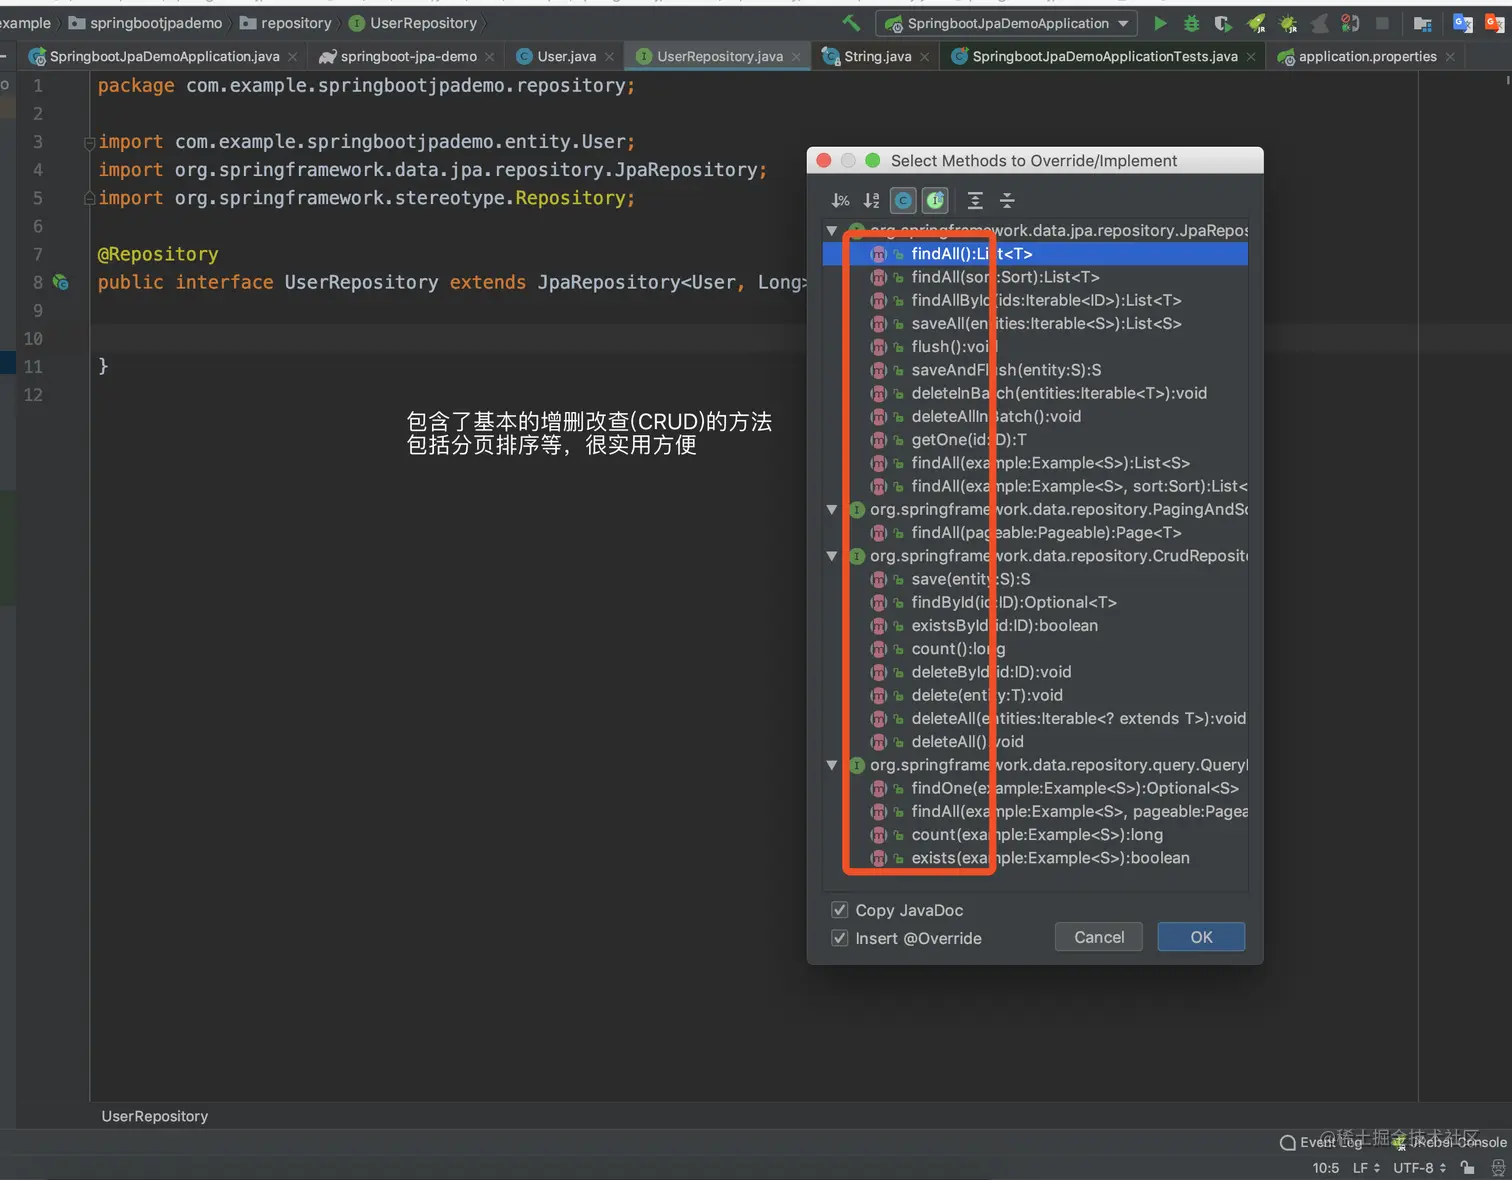Run with Coverage using the shield icon

[1223, 23]
